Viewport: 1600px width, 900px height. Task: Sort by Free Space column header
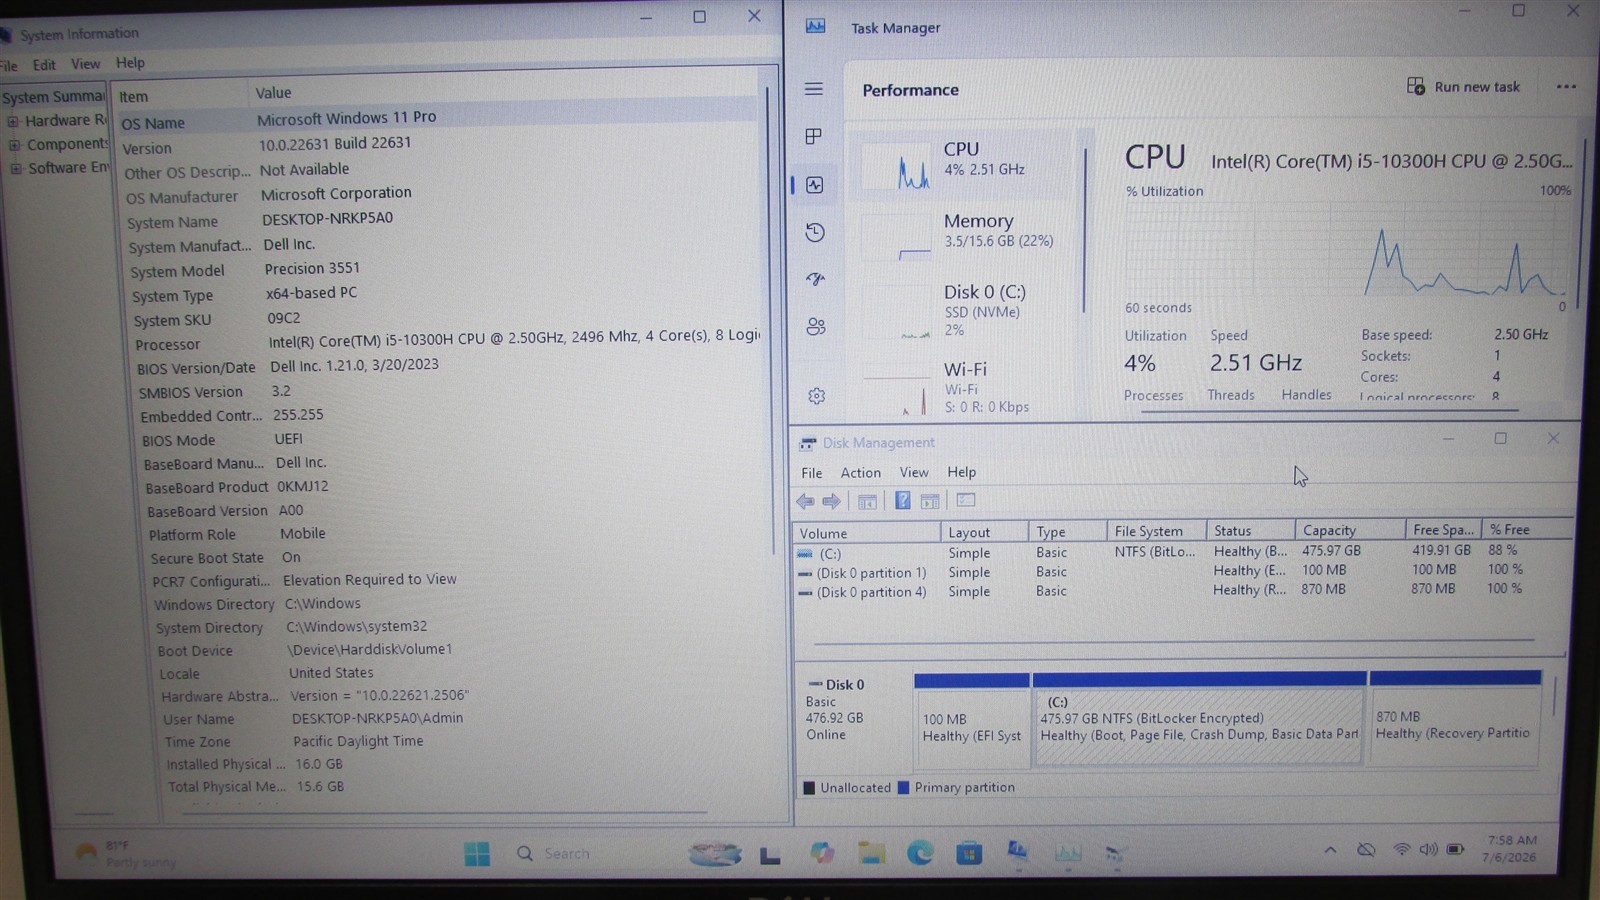coord(1442,529)
